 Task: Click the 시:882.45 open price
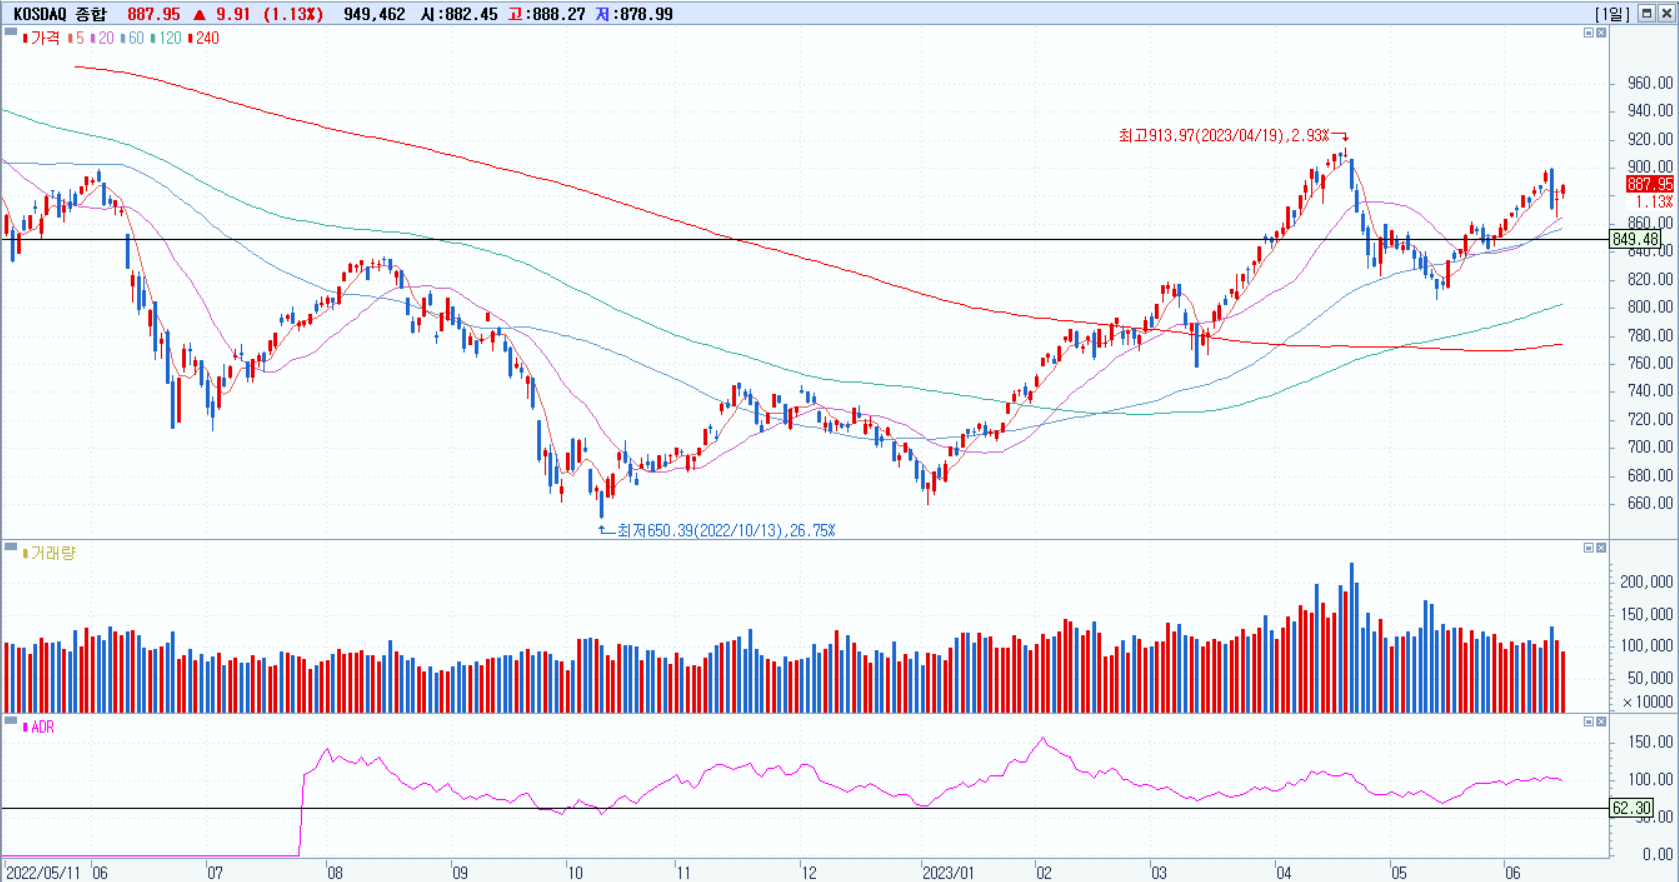coord(459,14)
